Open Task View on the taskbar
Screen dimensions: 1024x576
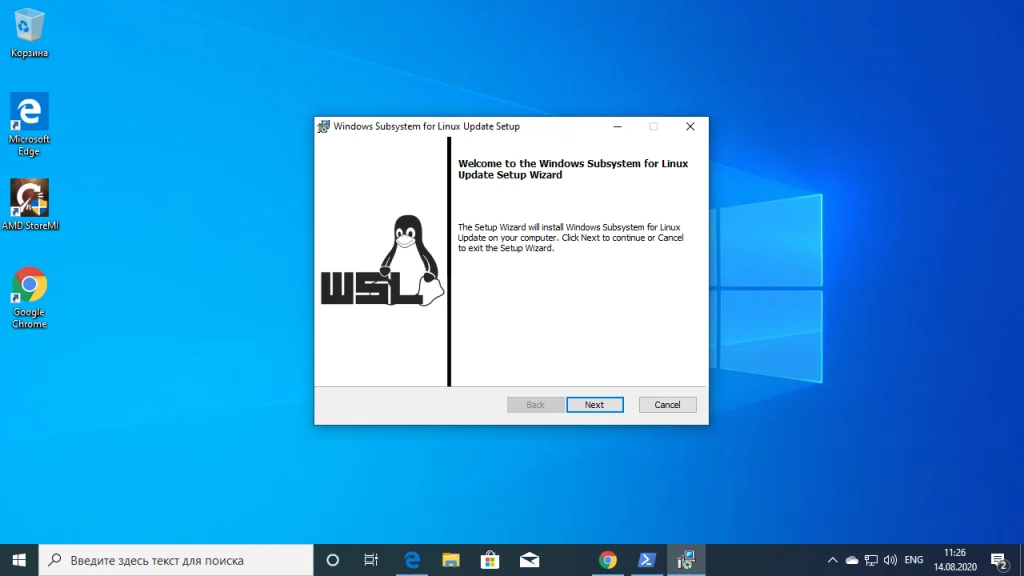[x=371, y=560]
